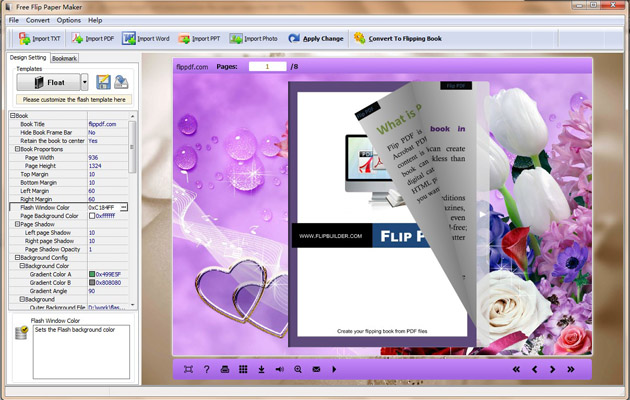Click the Float template button
The image size is (630, 400).
48,82
